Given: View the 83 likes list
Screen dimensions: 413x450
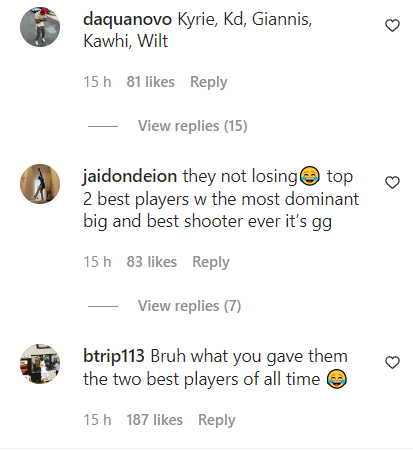Looking at the screenshot, I should tap(152, 262).
